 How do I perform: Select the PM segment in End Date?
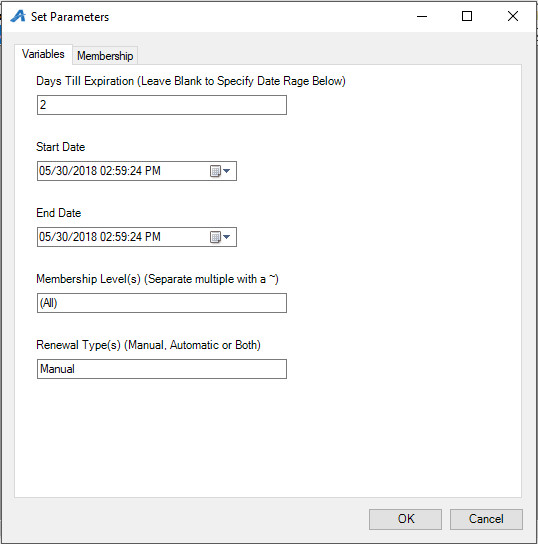153,237
